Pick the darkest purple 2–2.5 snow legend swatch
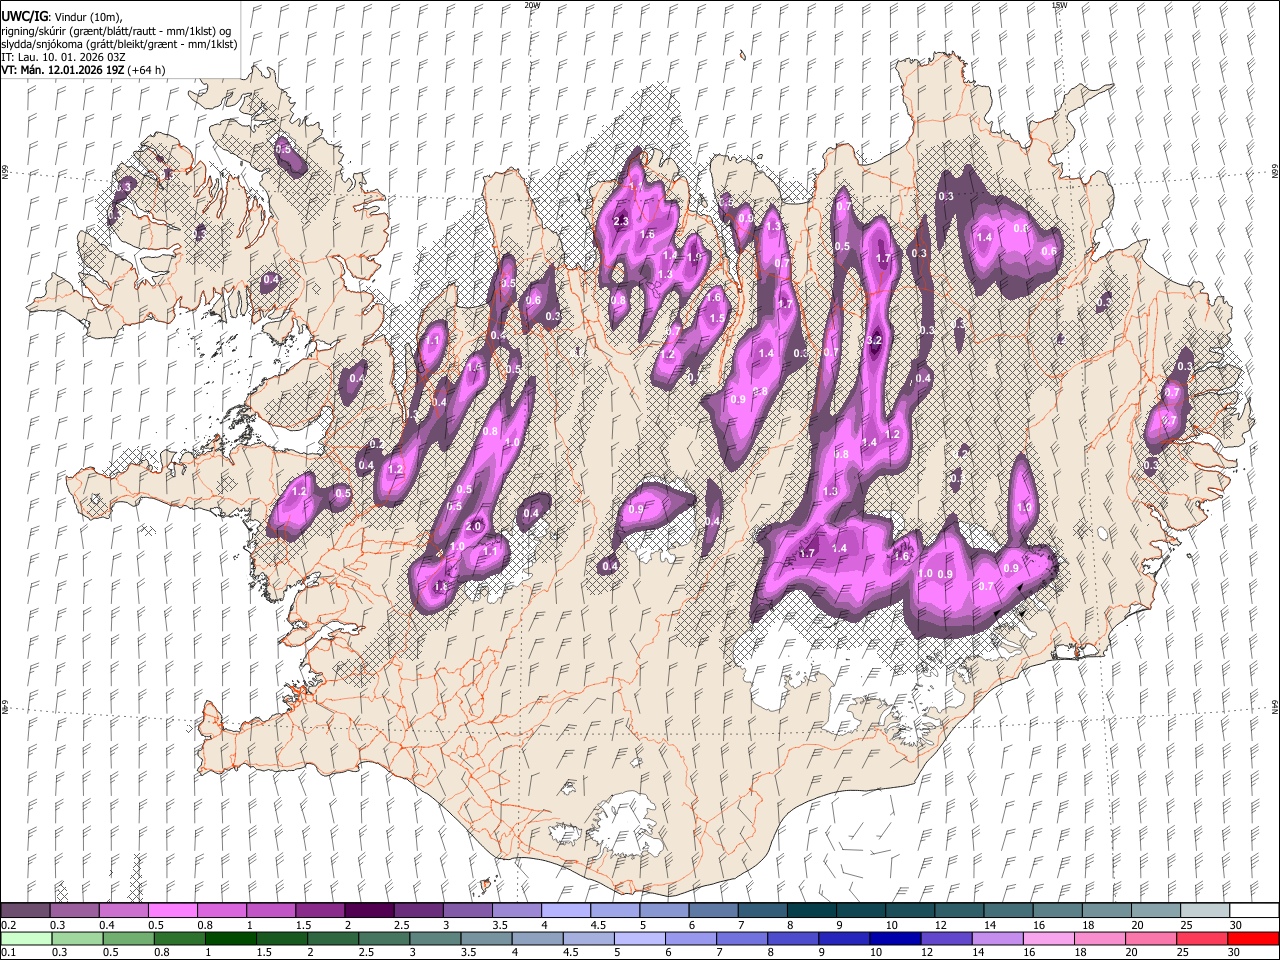 [369, 911]
